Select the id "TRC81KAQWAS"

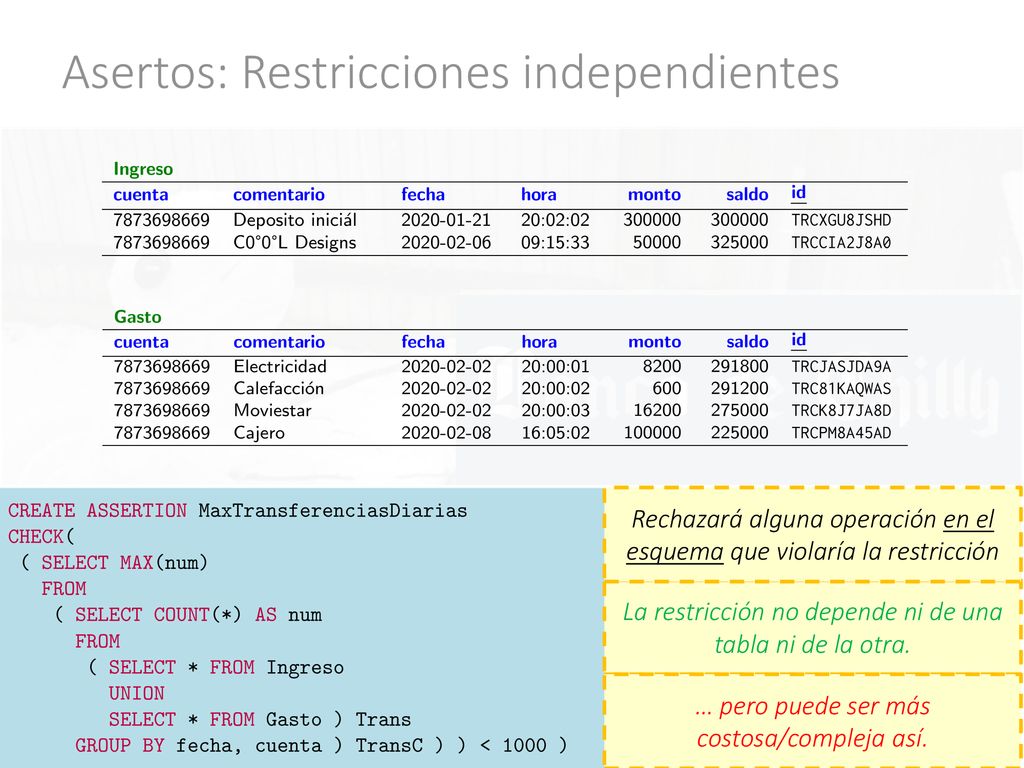[x=841, y=389]
